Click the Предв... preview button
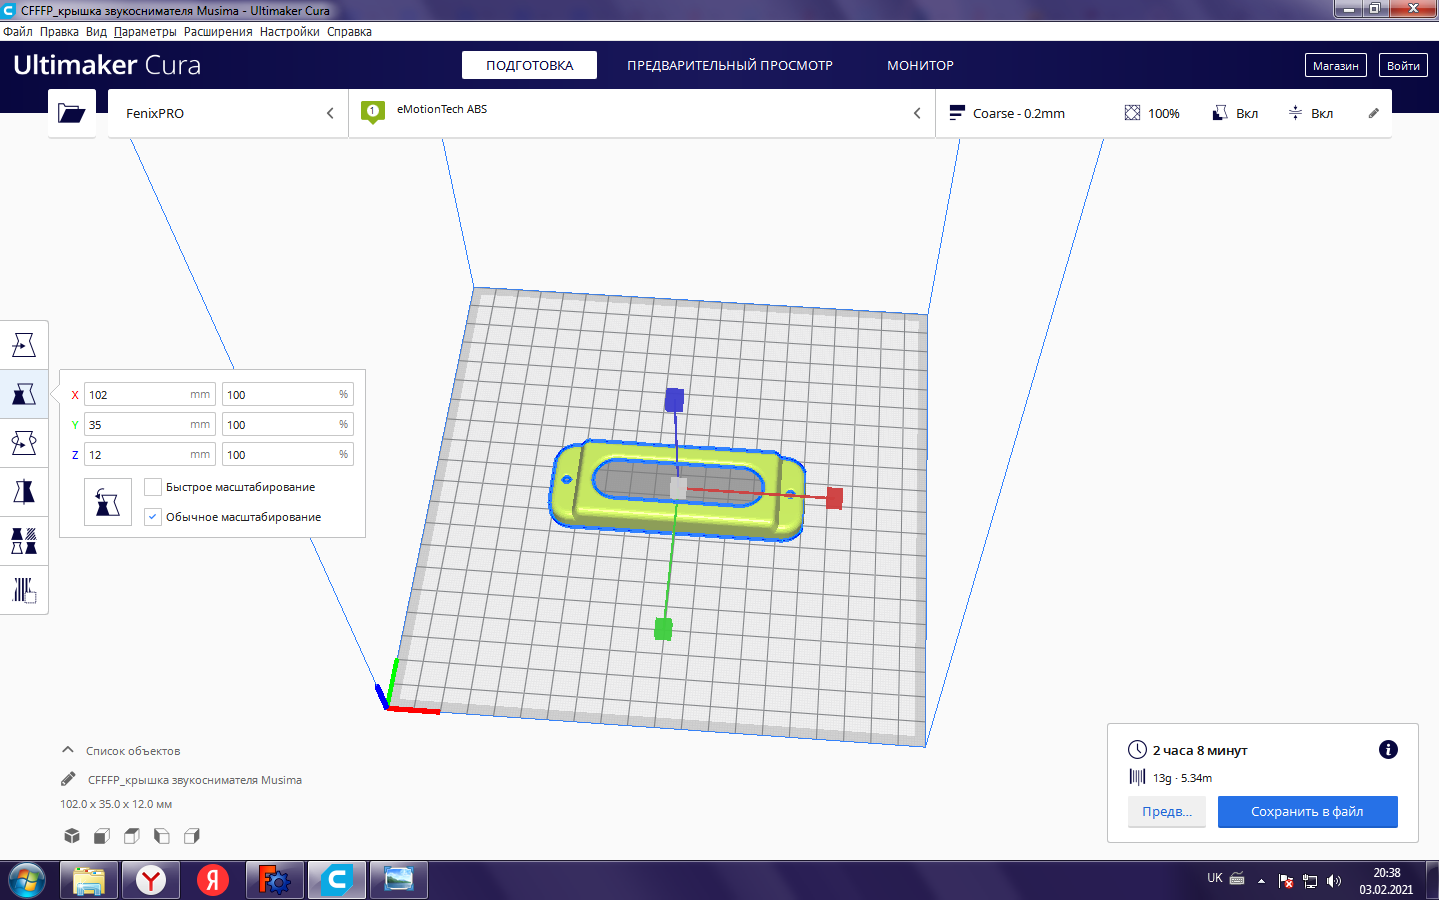This screenshot has width=1439, height=900. pos(1167,811)
